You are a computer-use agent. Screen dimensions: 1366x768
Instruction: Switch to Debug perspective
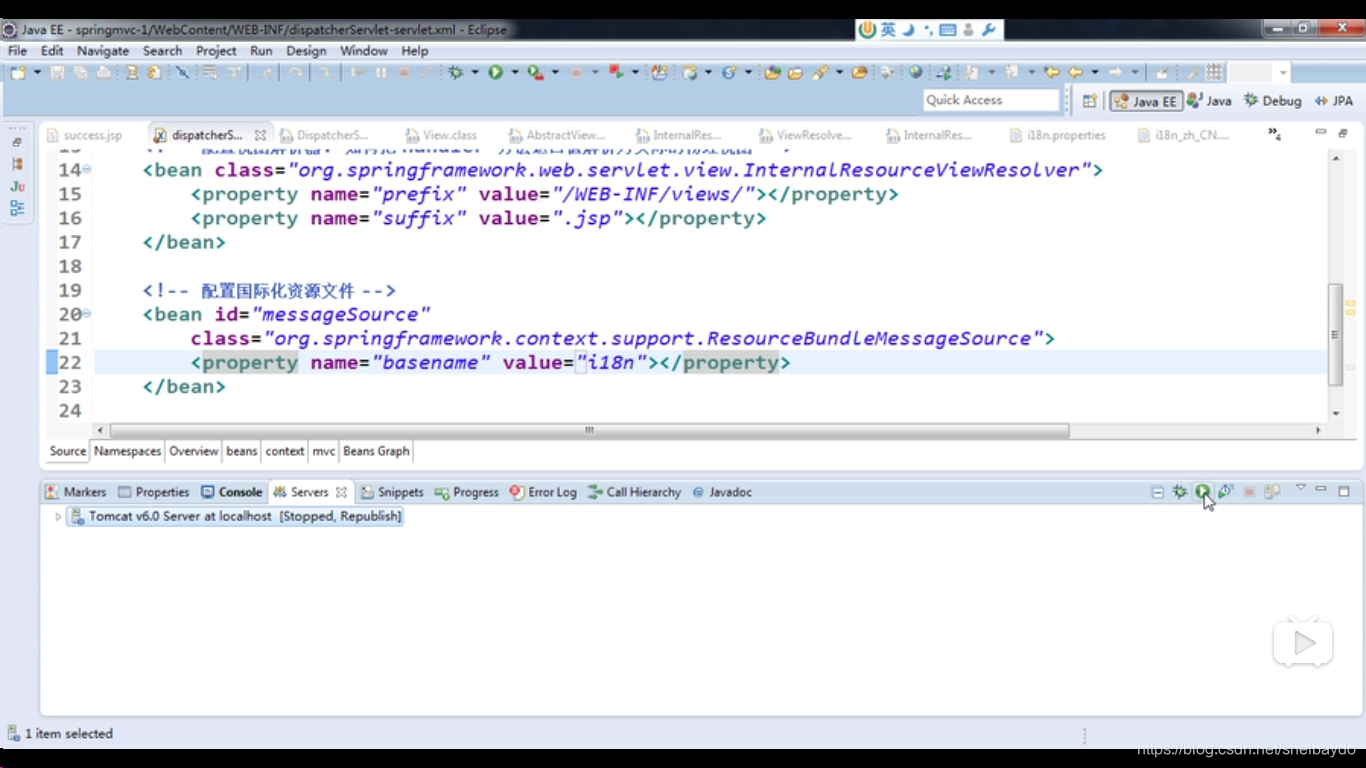[x=1272, y=101]
